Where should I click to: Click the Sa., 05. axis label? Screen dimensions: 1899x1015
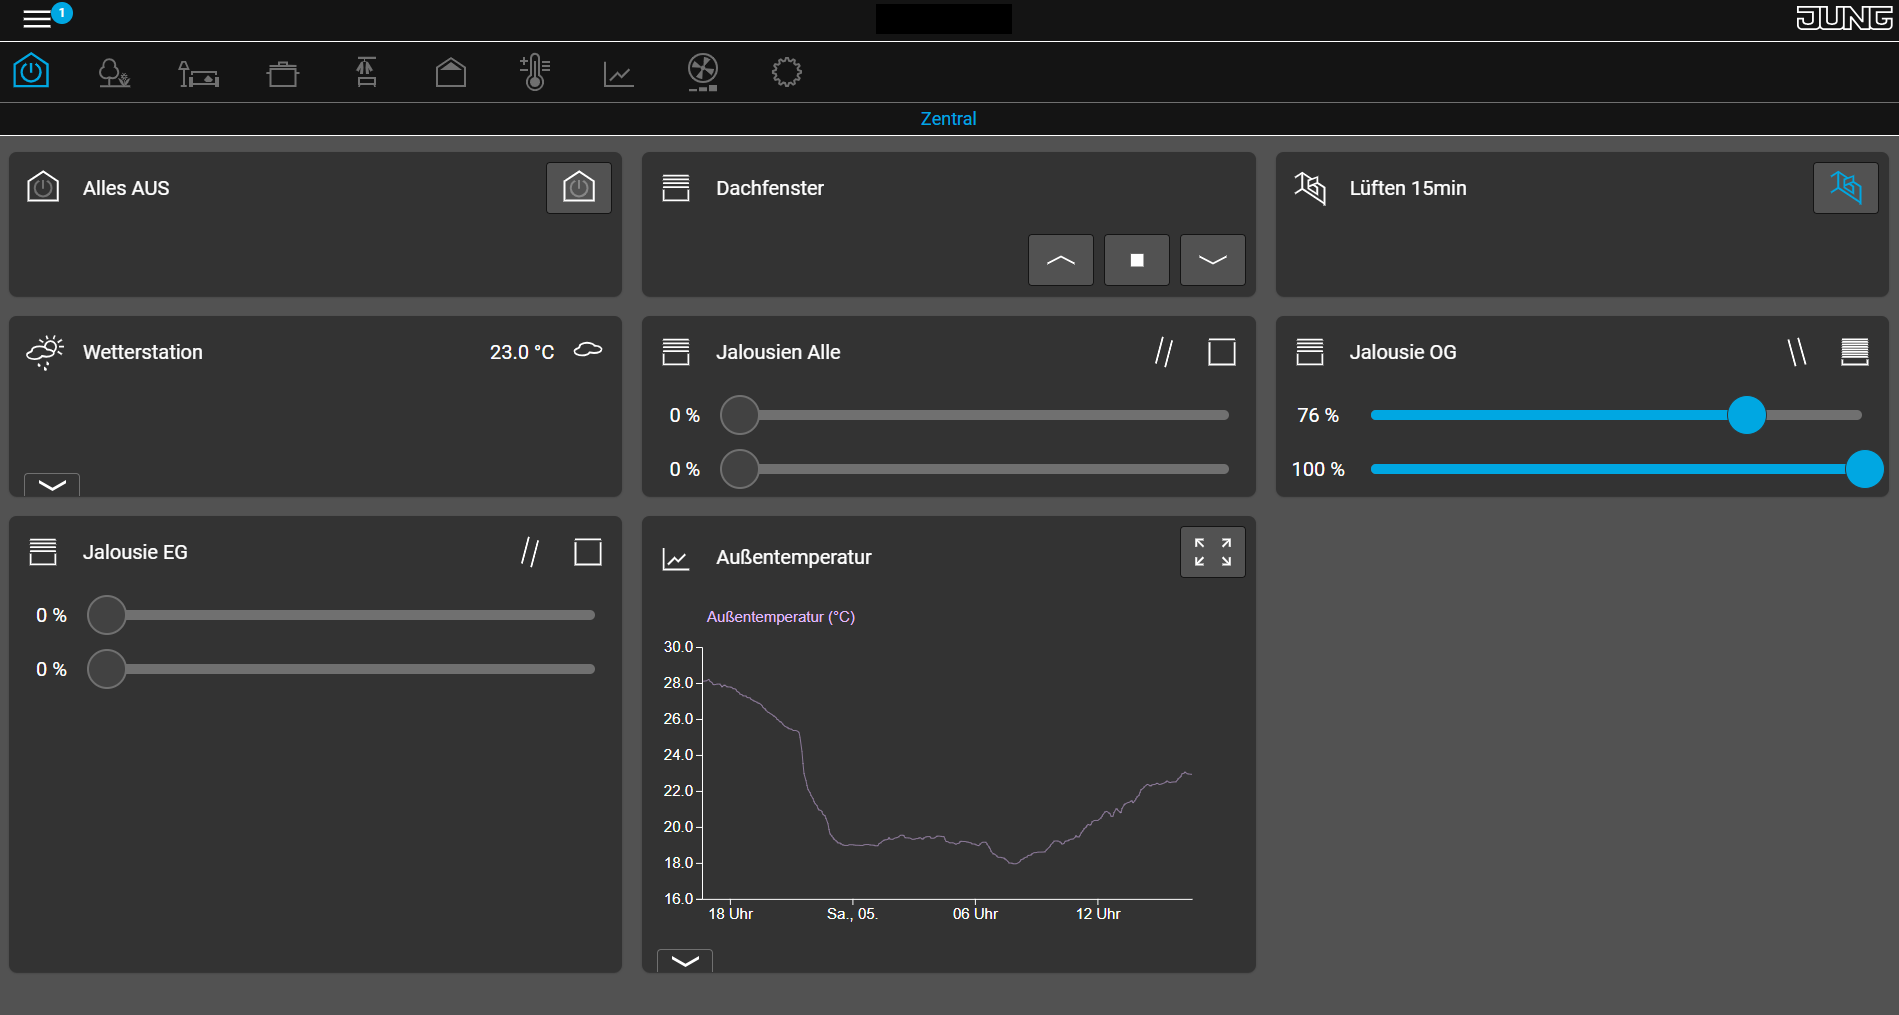pyautogui.click(x=852, y=914)
